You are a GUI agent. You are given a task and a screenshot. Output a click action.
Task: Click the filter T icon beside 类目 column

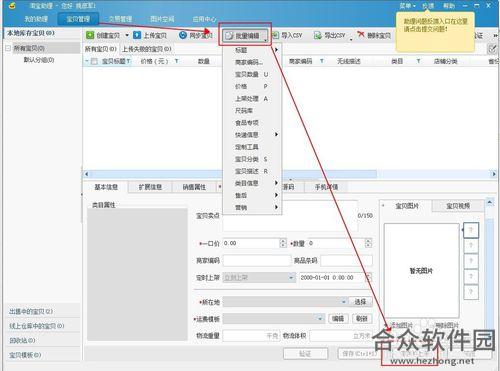click(x=418, y=61)
